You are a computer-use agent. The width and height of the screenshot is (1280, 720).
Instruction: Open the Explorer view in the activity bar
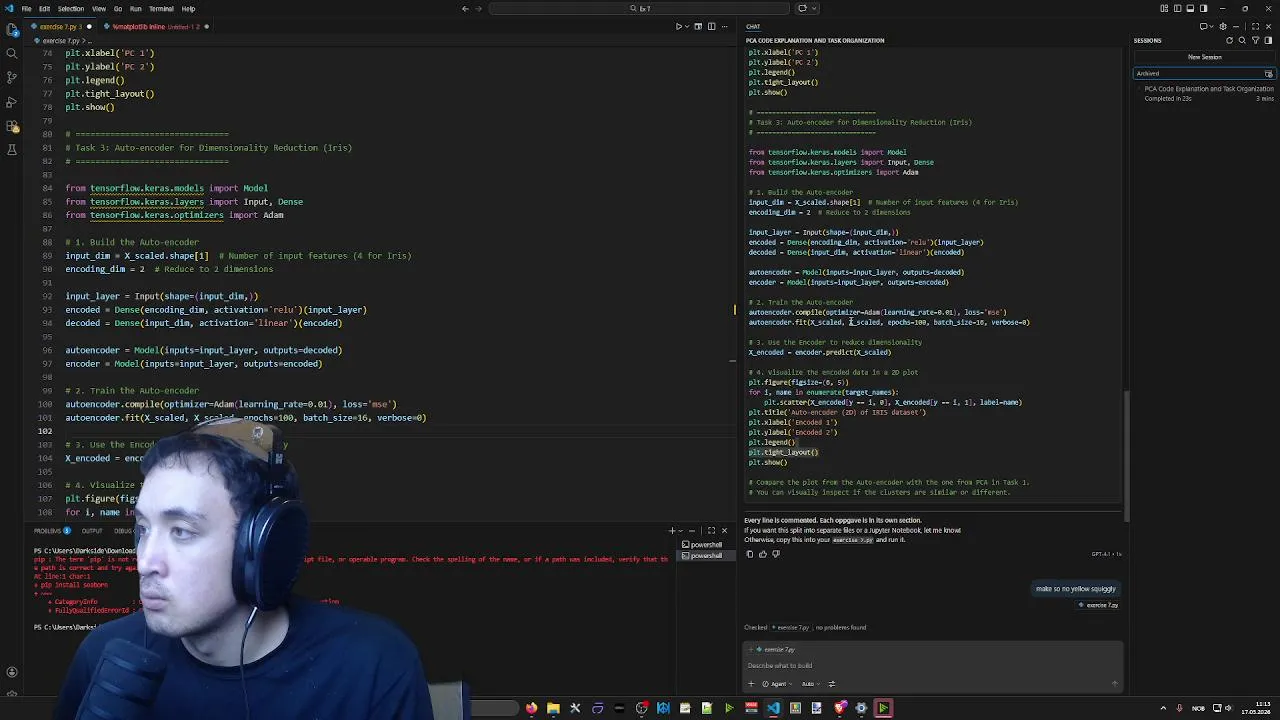pyautogui.click(x=11, y=29)
